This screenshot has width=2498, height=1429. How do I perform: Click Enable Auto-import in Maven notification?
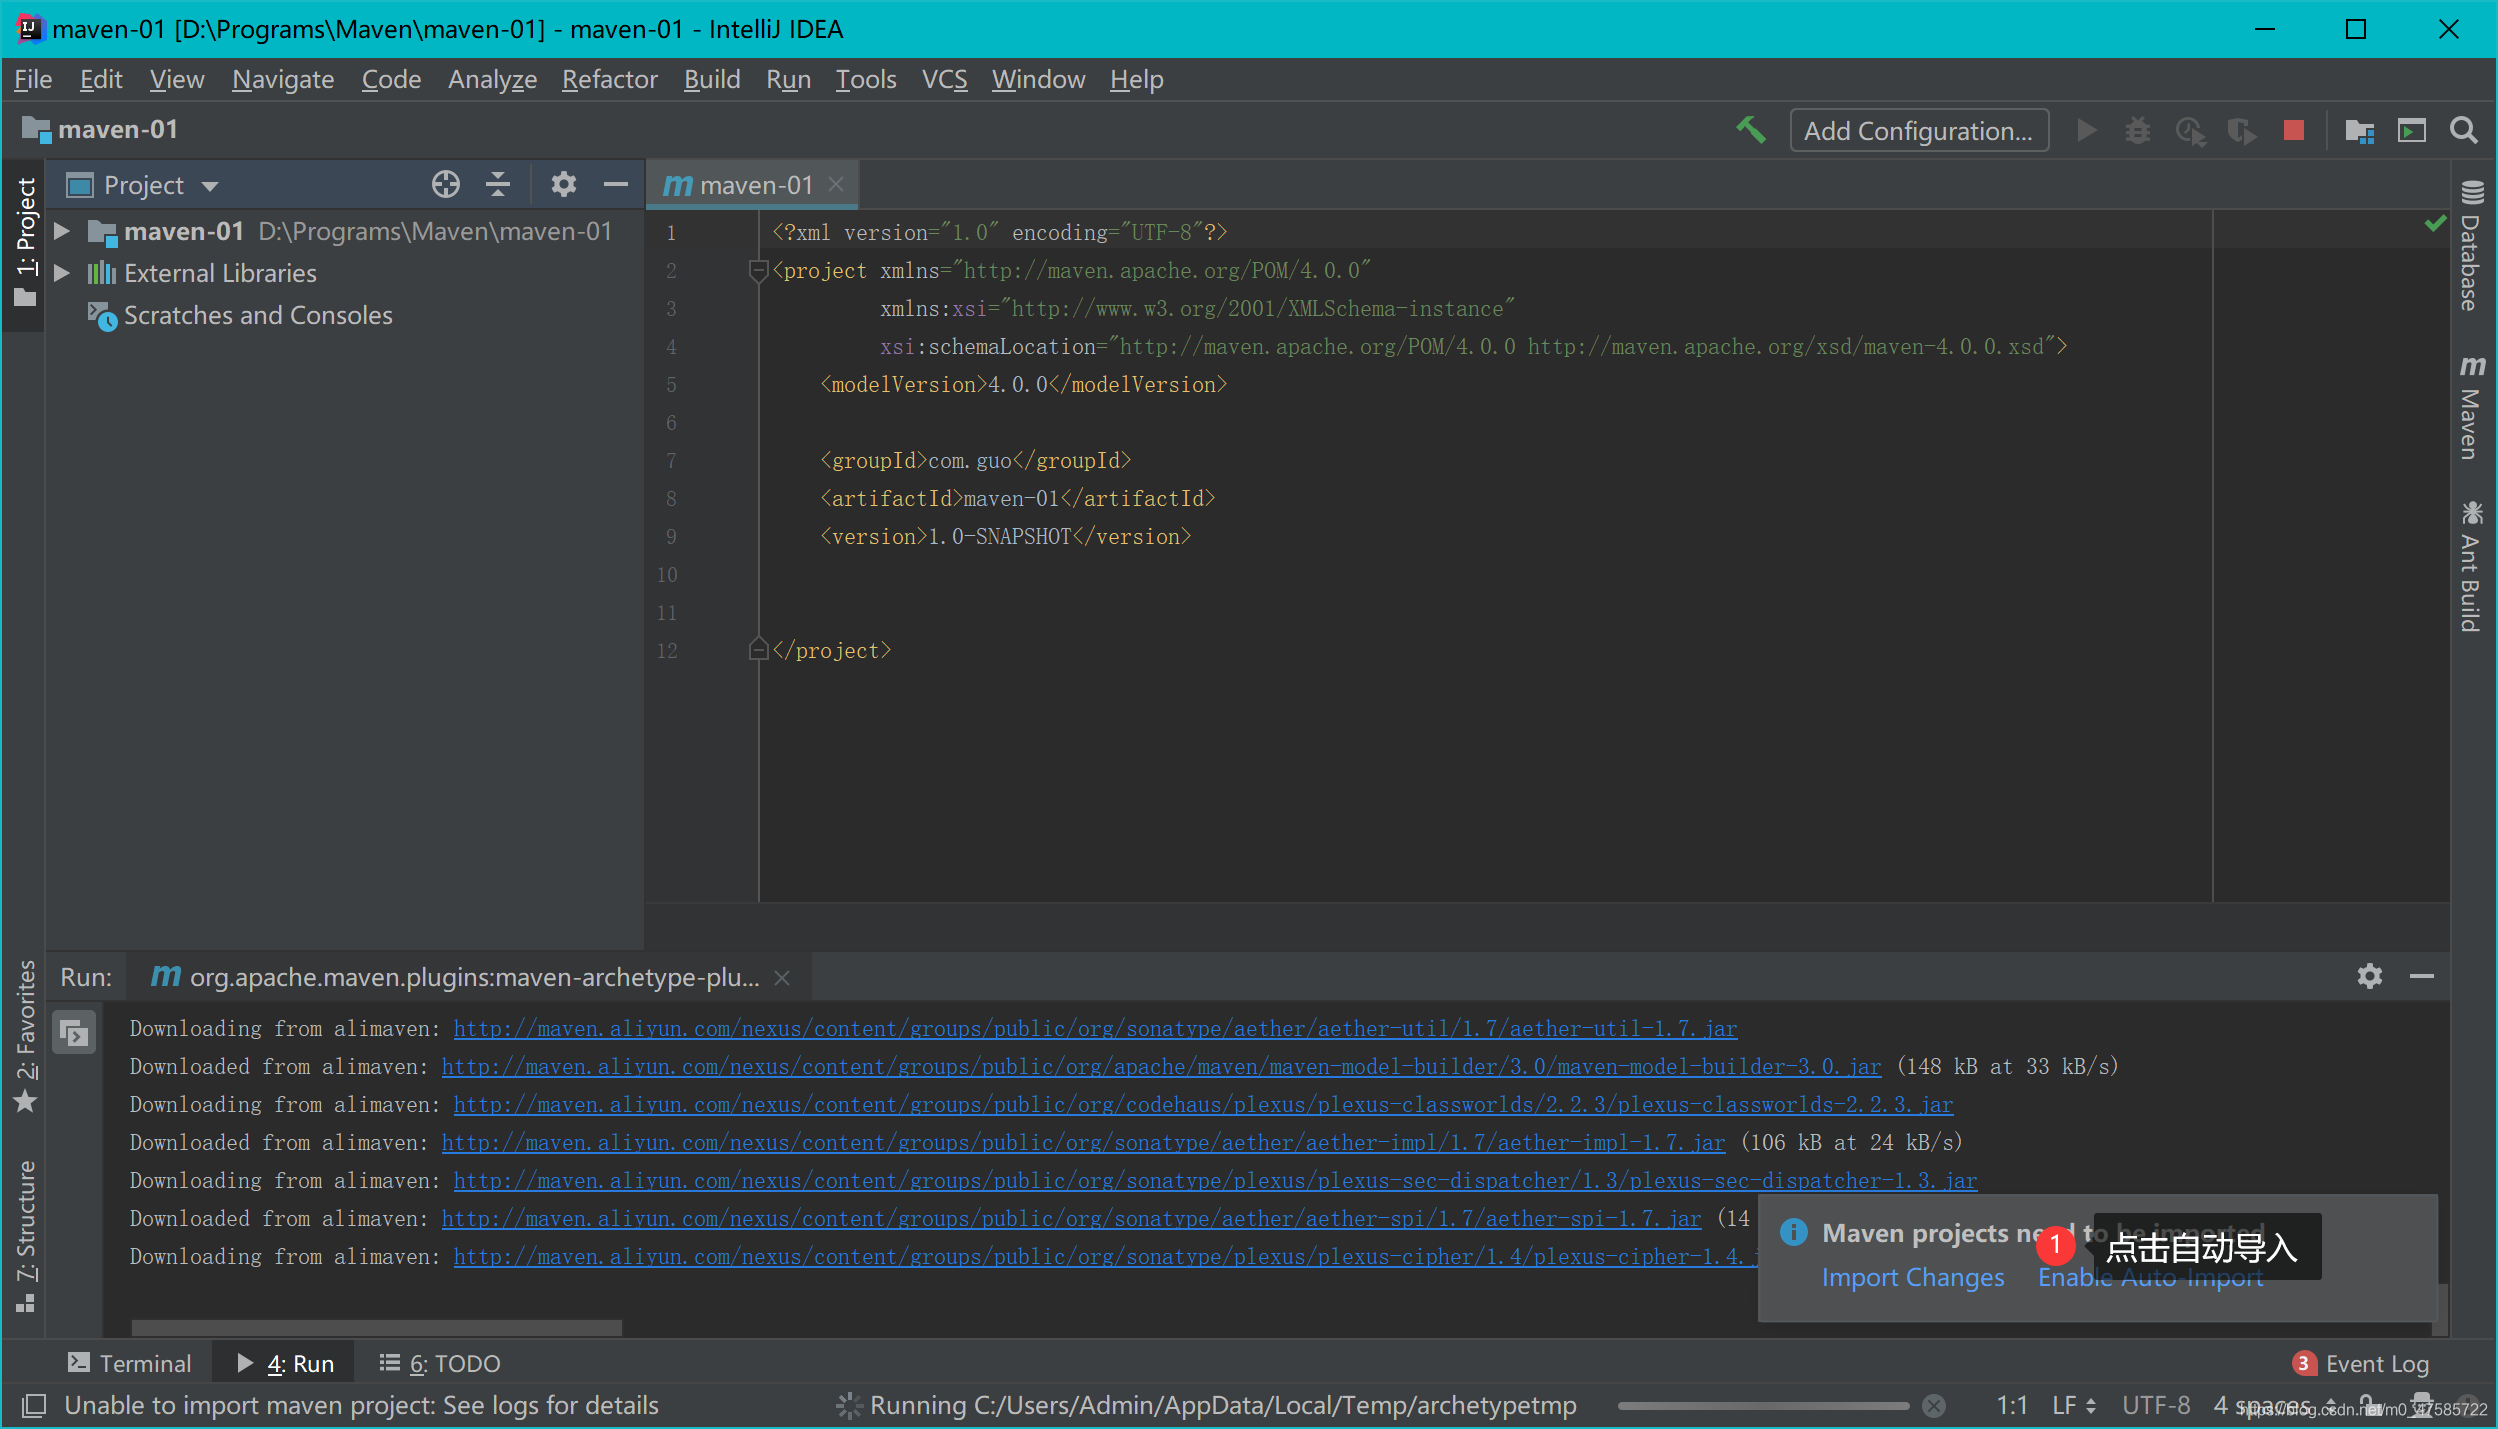pyautogui.click(x=2150, y=1278)
